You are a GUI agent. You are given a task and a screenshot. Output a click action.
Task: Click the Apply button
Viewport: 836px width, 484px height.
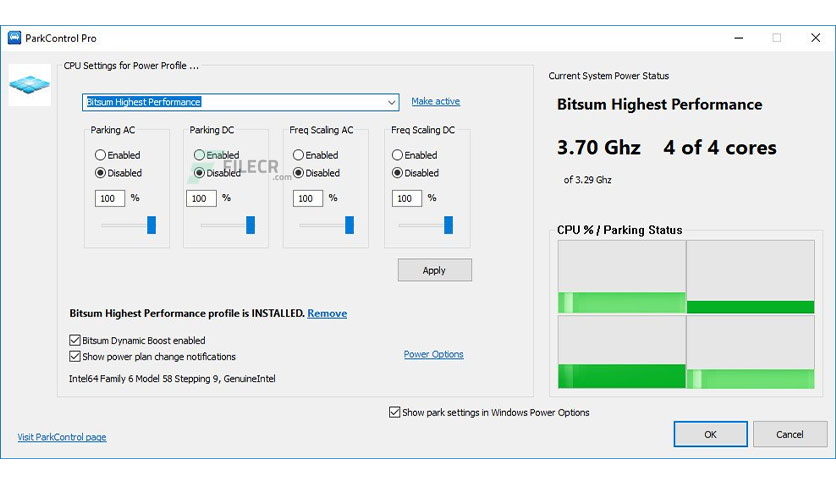[x=435, y=270]
